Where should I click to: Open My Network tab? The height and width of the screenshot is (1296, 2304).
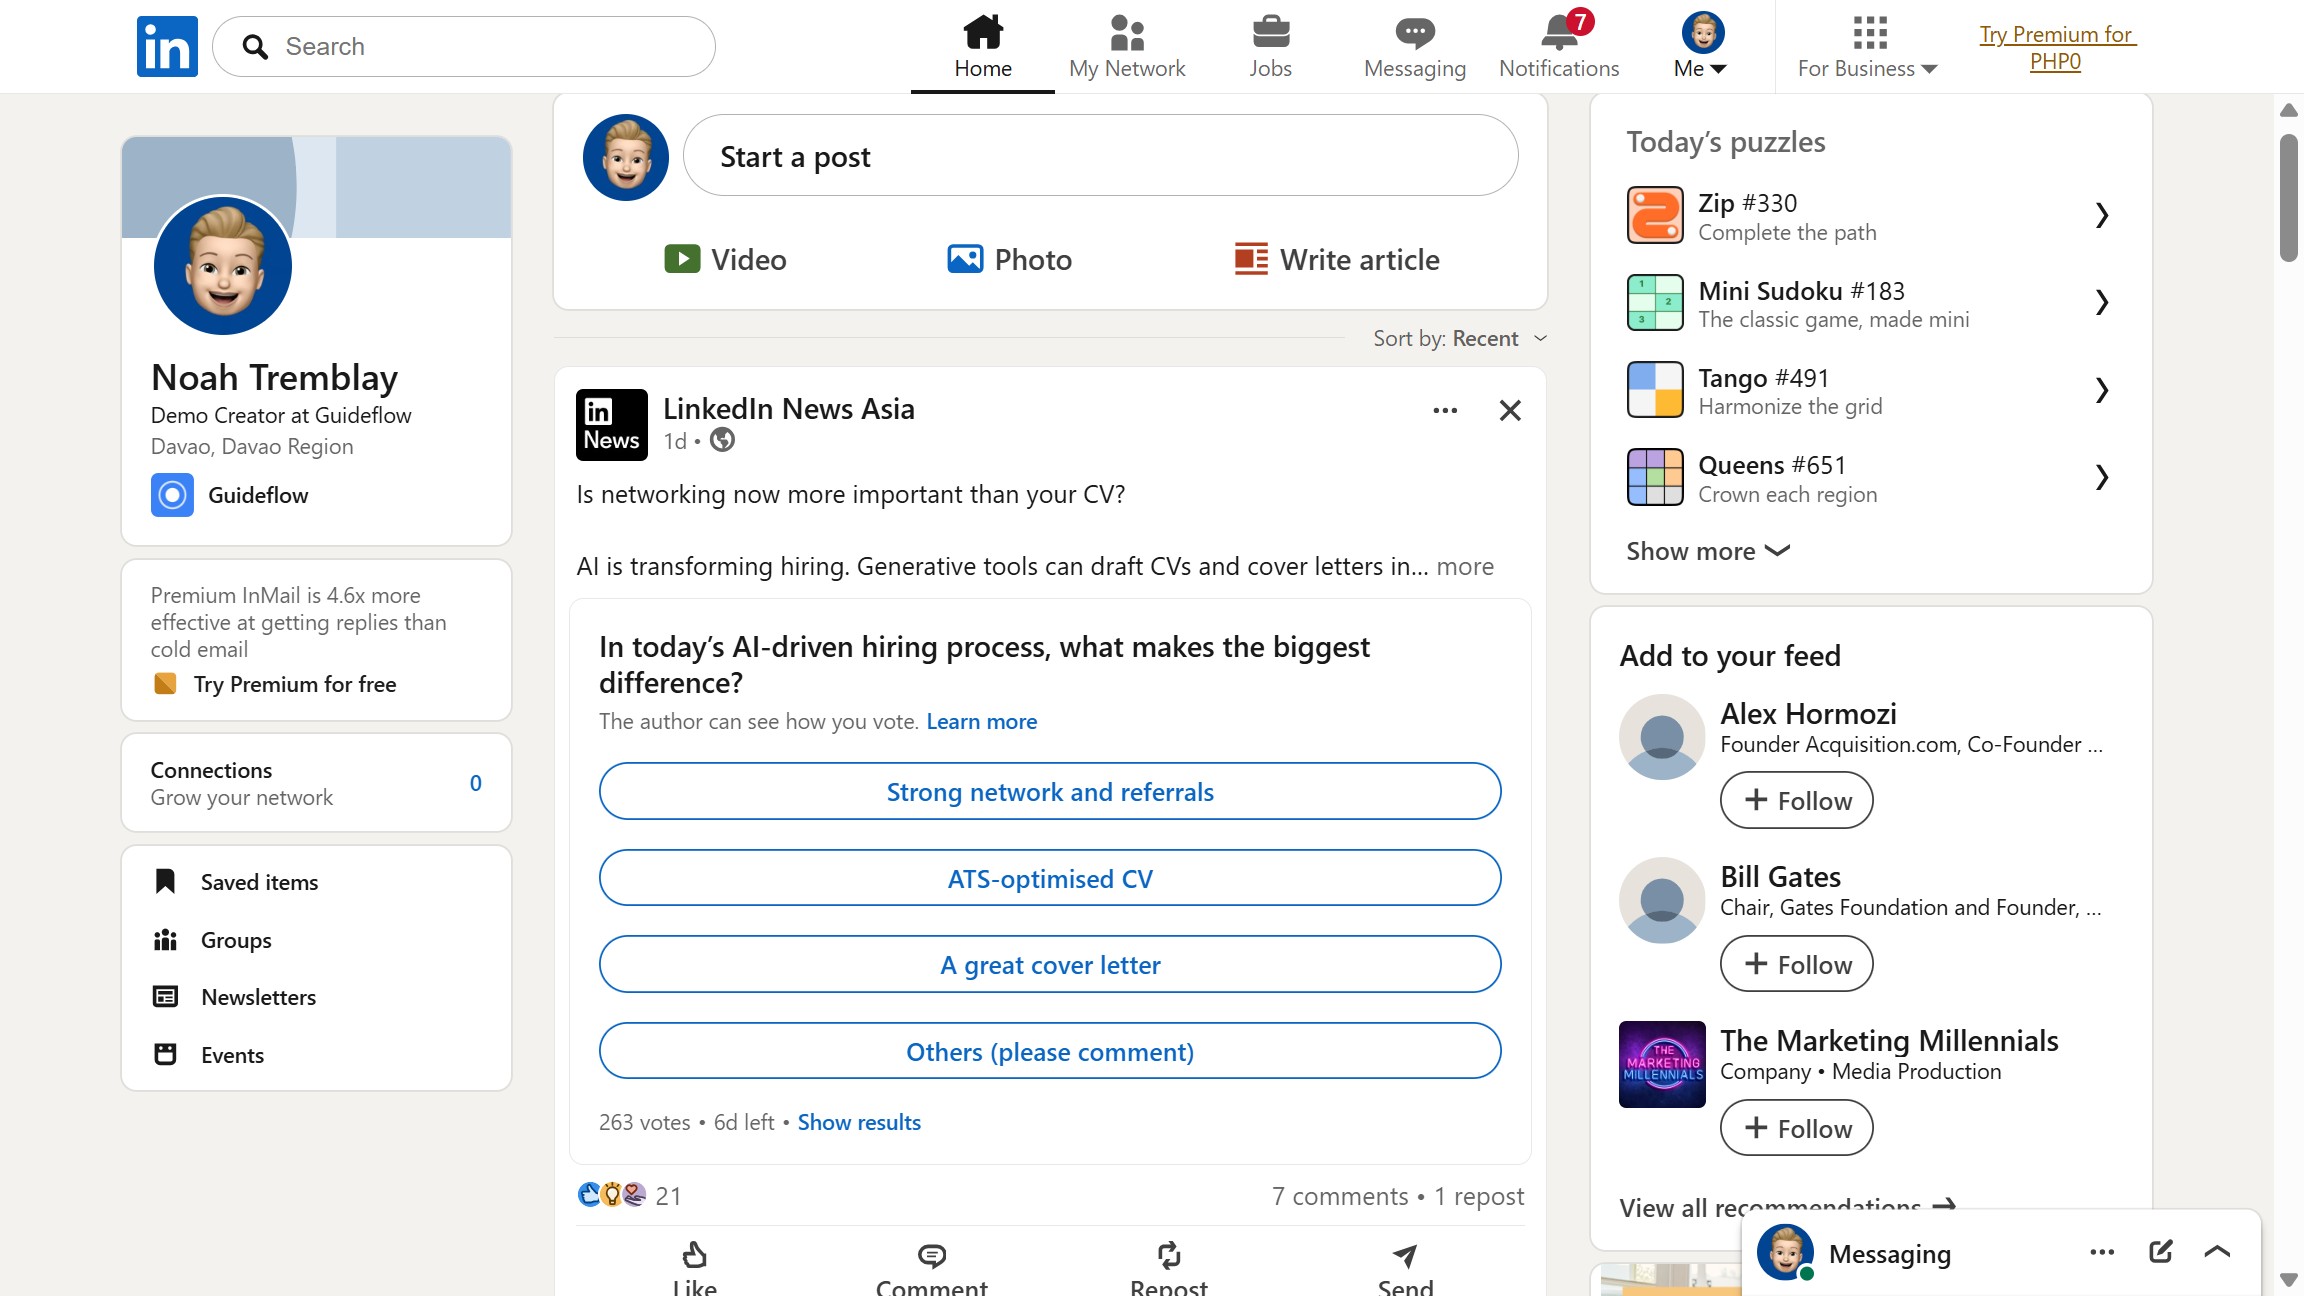tap(1127, 46)
